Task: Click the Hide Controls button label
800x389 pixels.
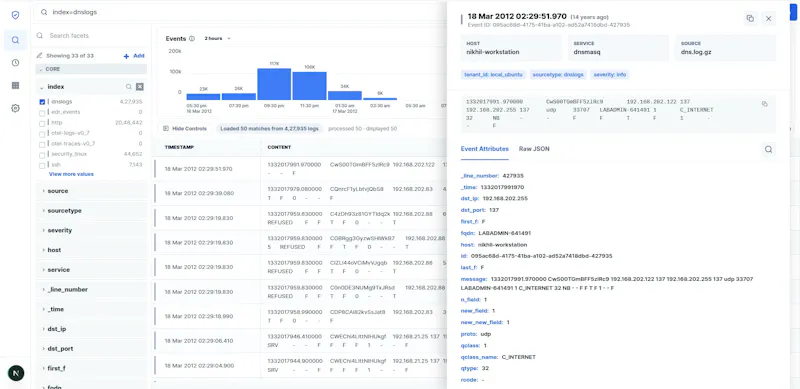Action: [x=189, y=129]
